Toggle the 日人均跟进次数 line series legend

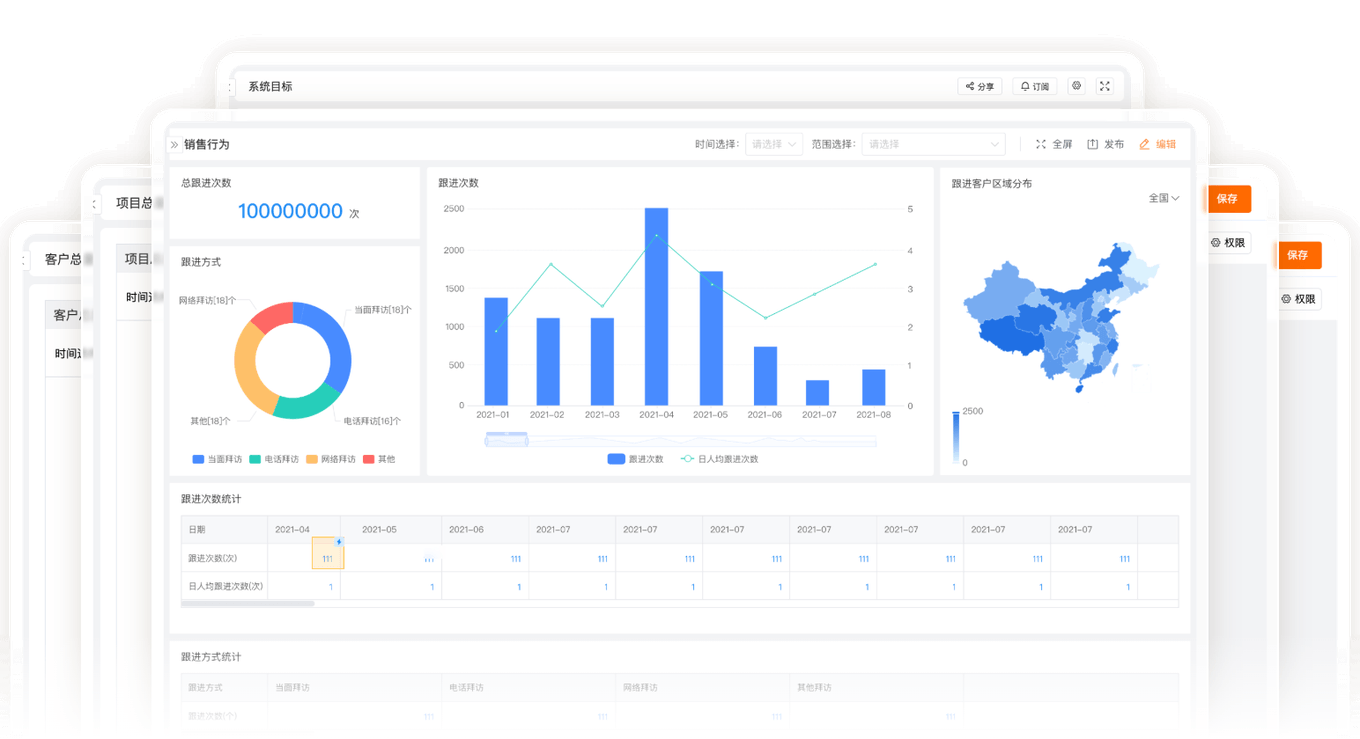(720, 459)
